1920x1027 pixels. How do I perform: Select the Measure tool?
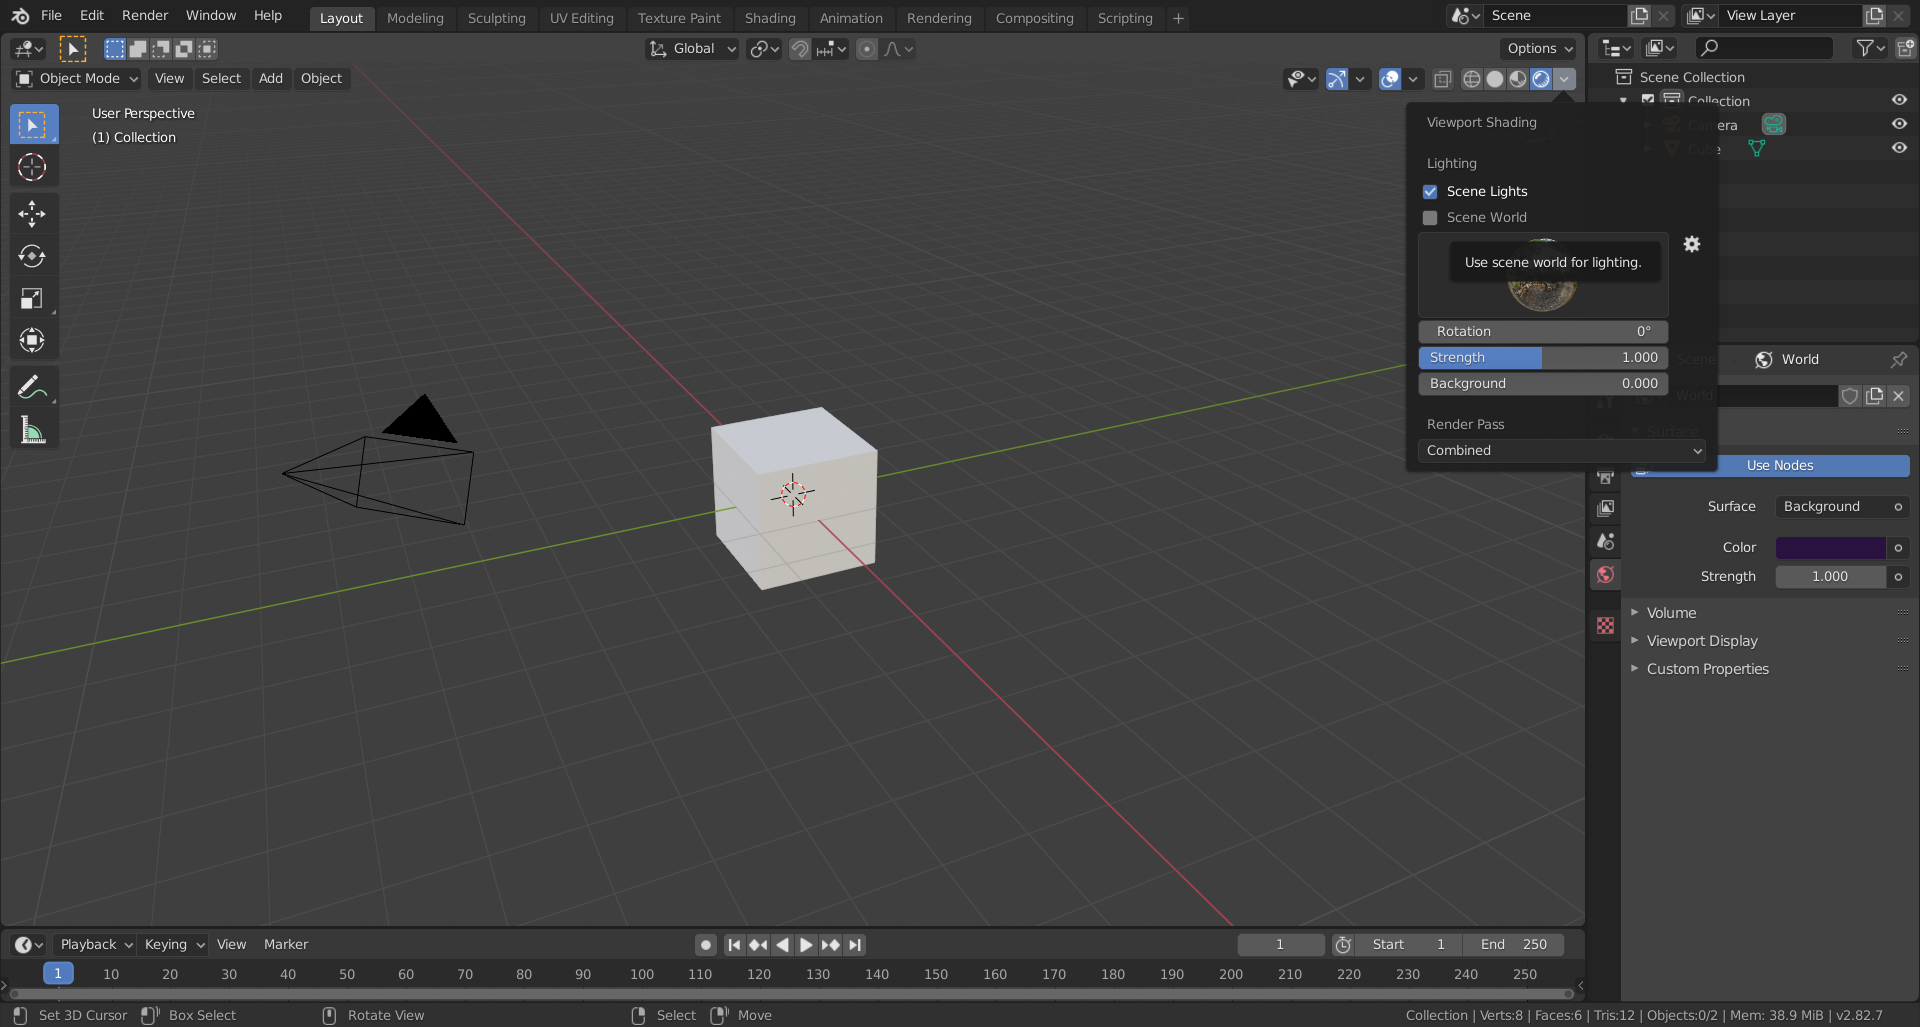coord(32,430)
